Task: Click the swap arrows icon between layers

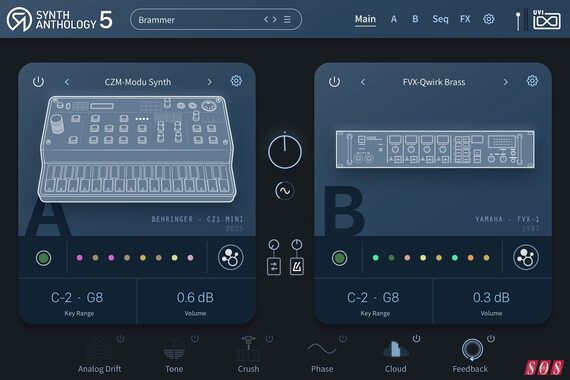Action: point(274,267)
